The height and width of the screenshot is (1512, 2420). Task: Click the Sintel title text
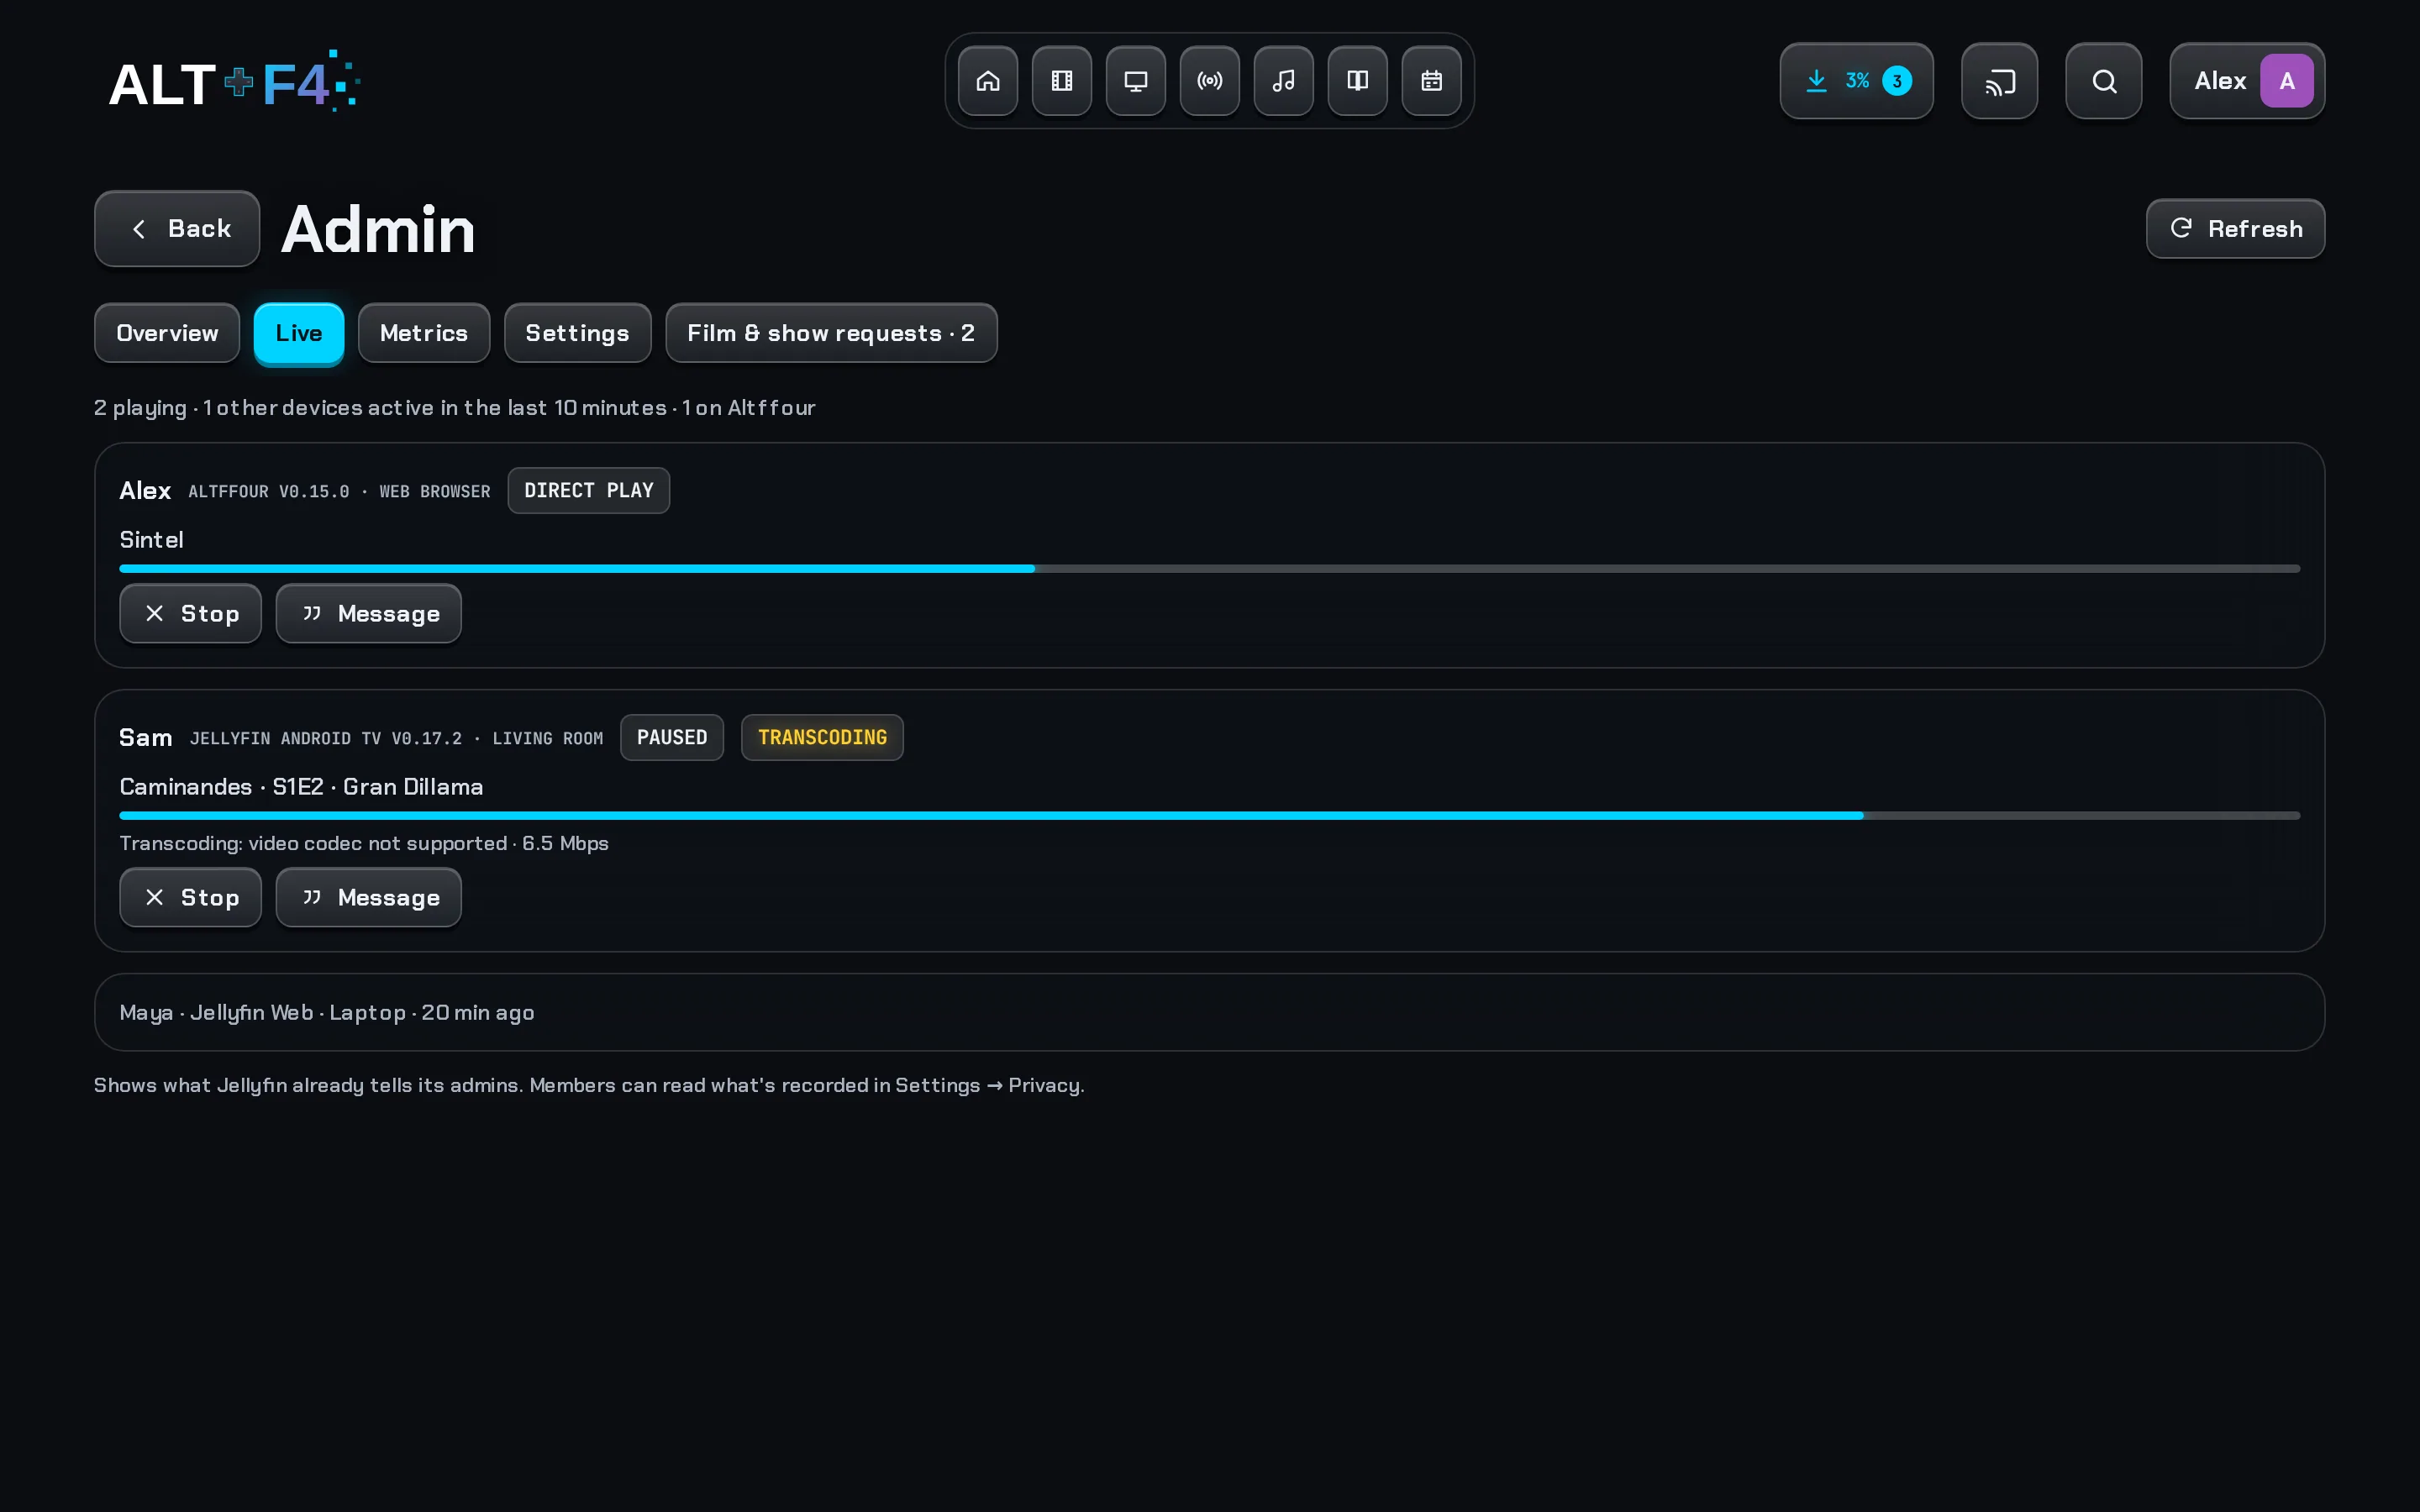click(x=151, y=540)
